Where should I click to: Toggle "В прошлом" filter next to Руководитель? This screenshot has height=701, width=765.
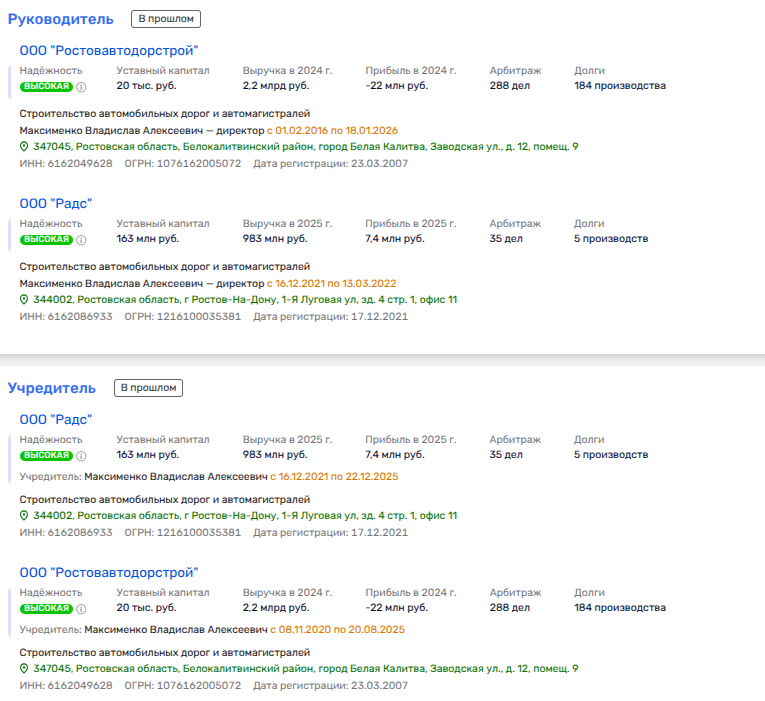coord(166,18)
